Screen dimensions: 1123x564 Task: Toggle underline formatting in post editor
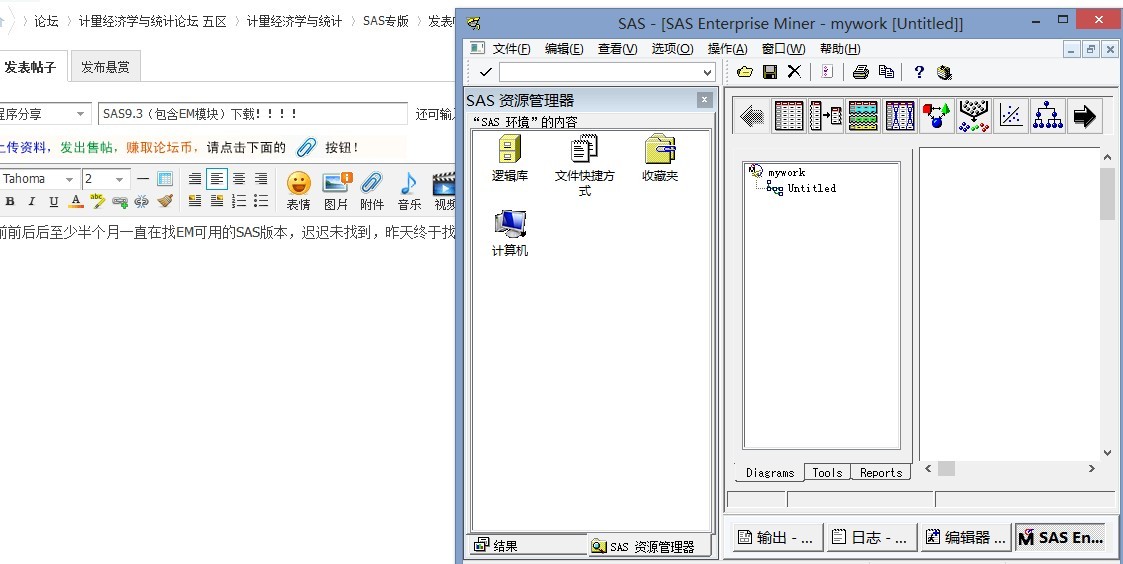point(54,201)
